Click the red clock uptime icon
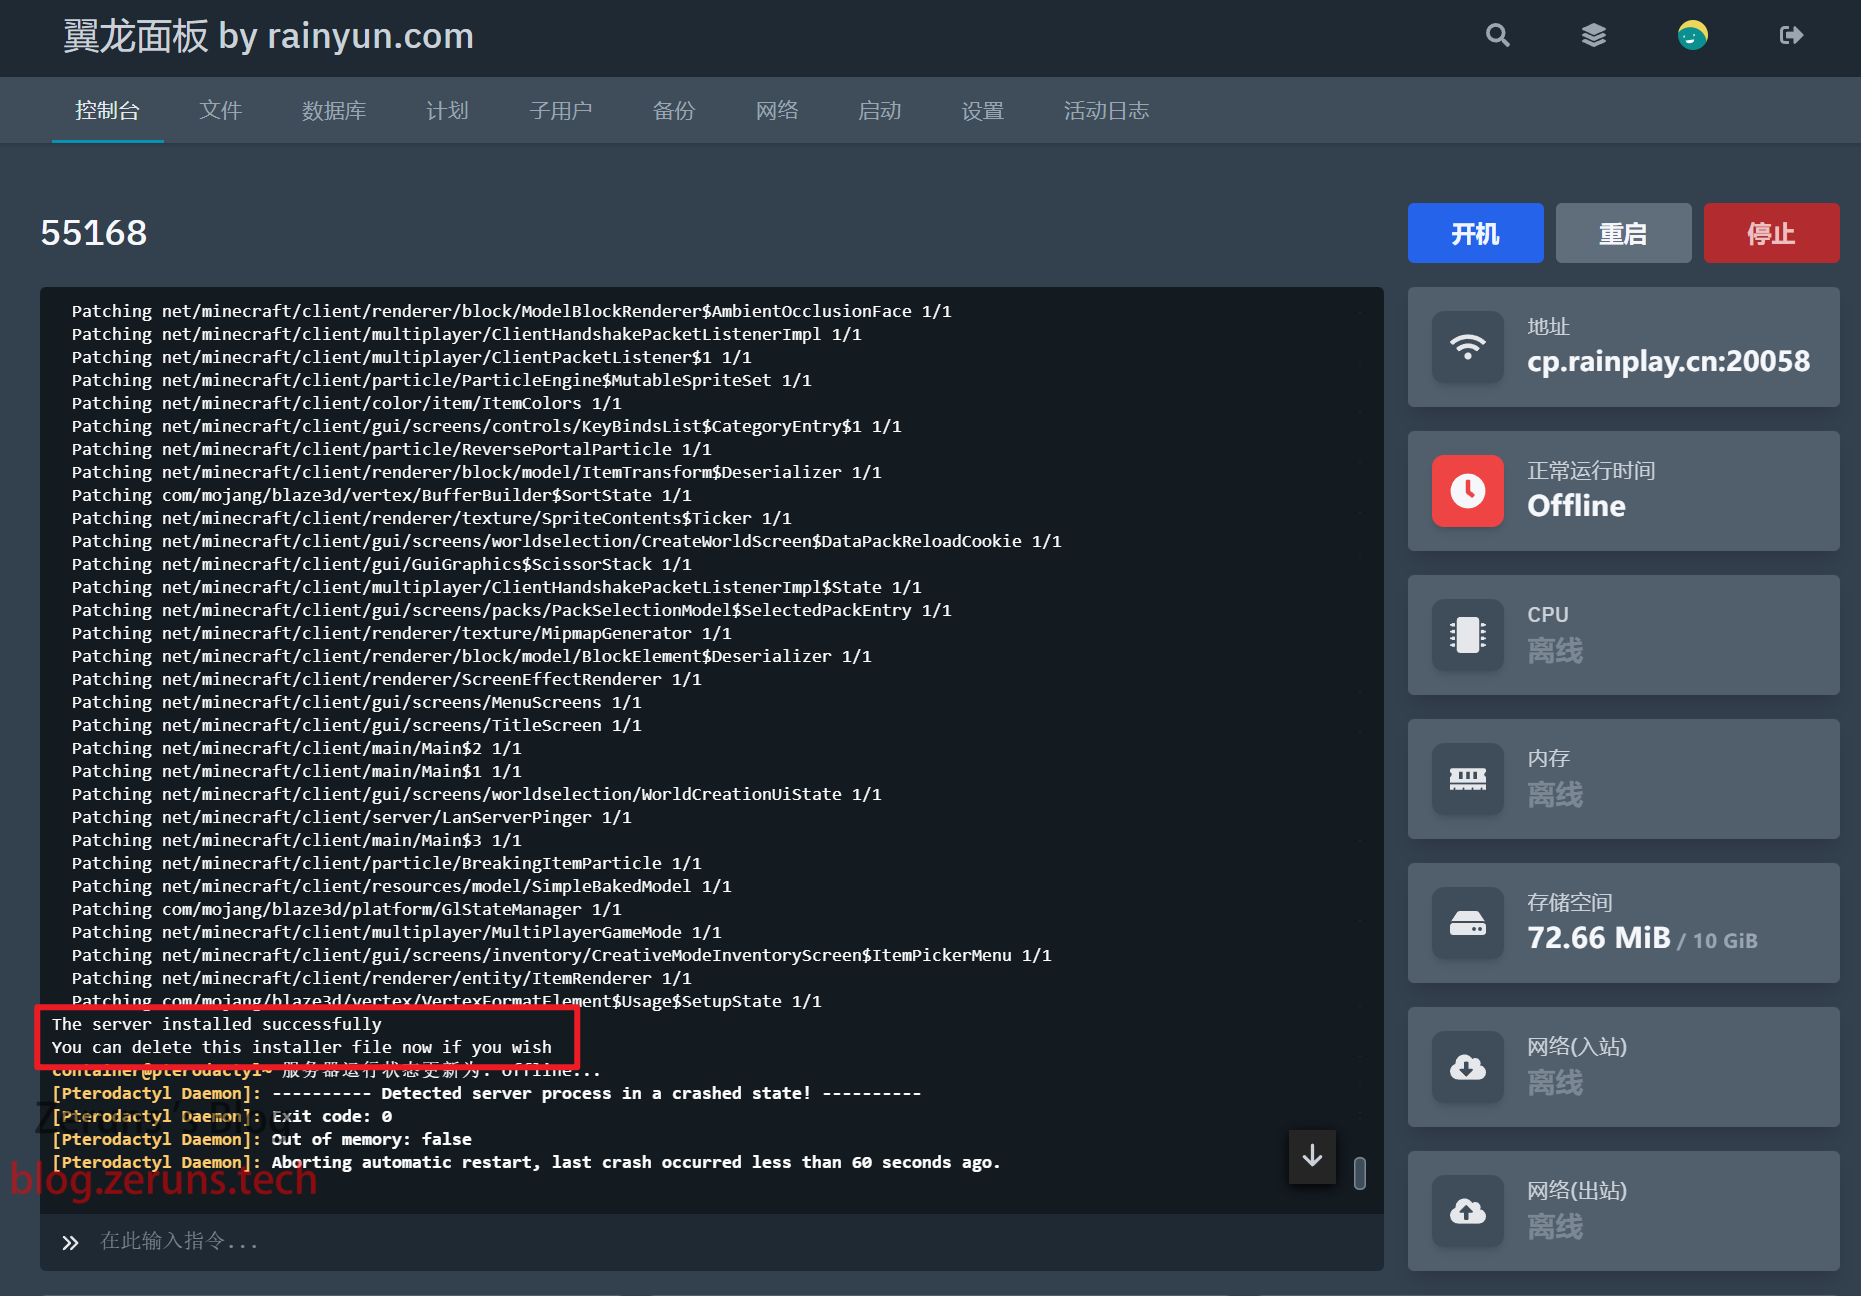Image resolution: width=1861 pixels, height=1296 pixels. click(1468, 491)
